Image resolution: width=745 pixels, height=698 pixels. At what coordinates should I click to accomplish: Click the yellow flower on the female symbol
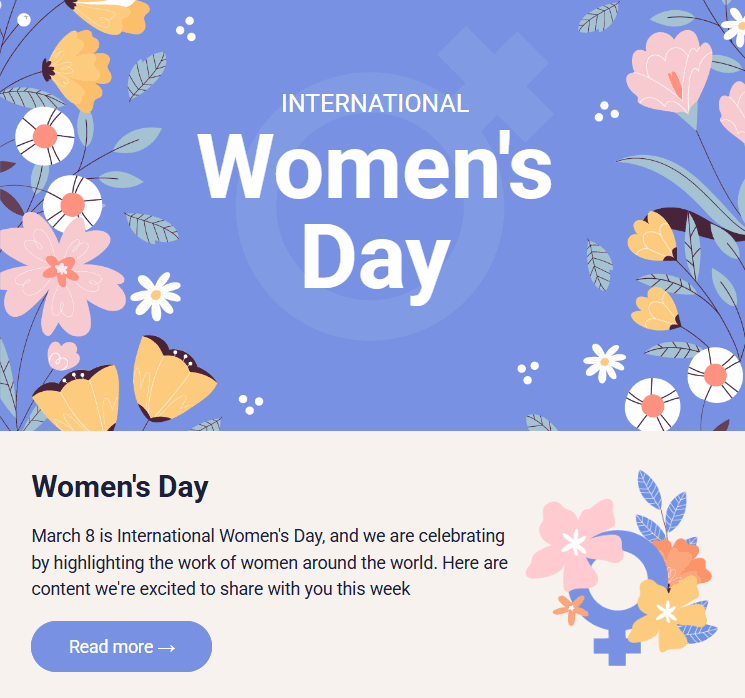[666, 610]
